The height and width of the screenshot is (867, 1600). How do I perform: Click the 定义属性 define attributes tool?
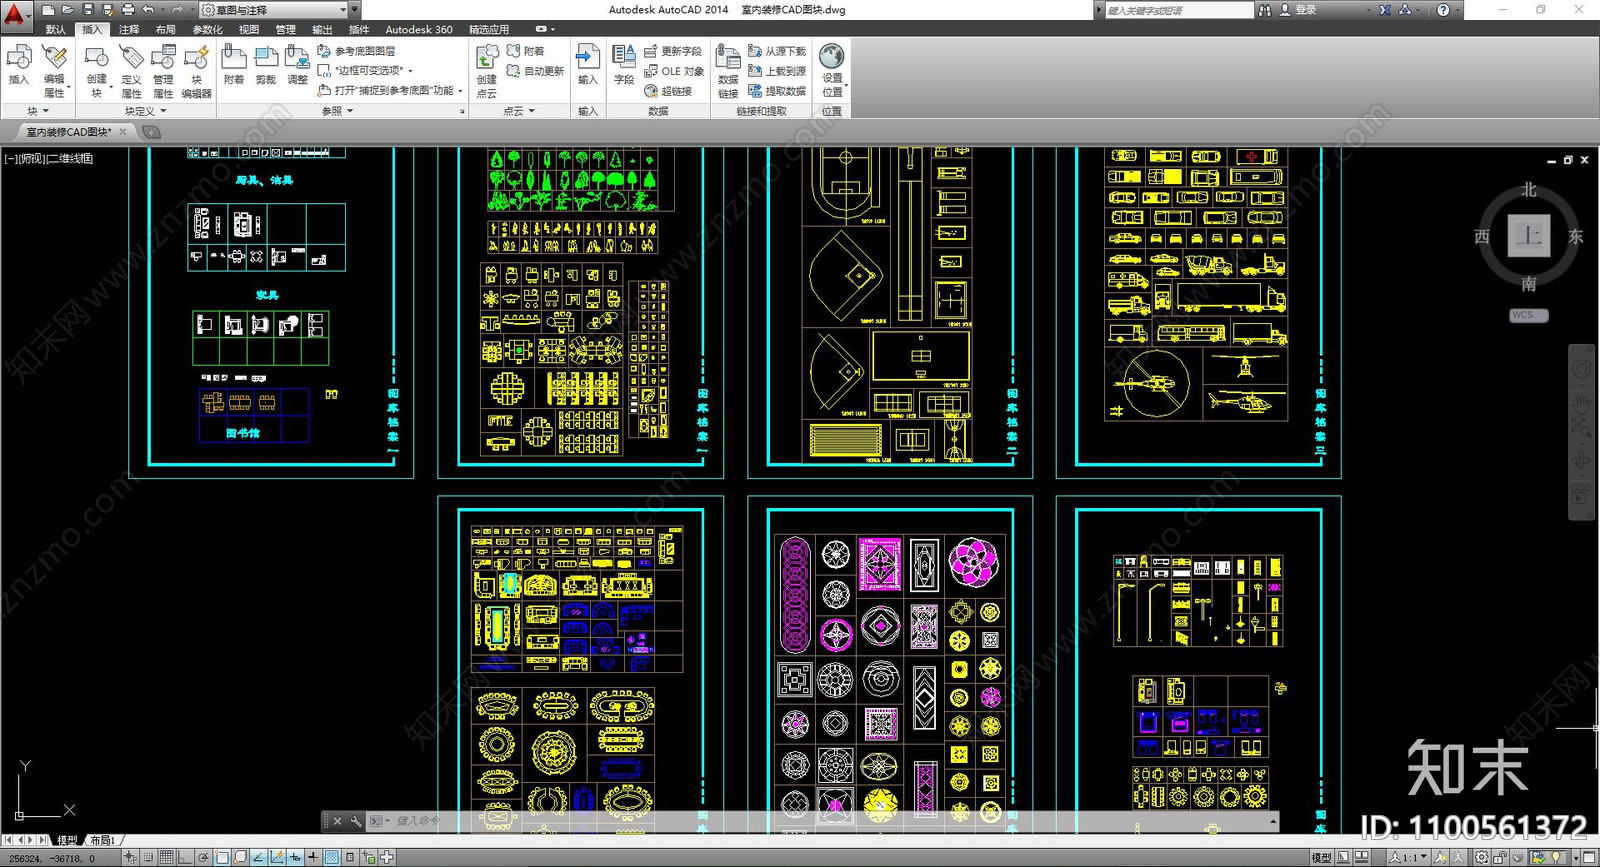coord(131,71)
